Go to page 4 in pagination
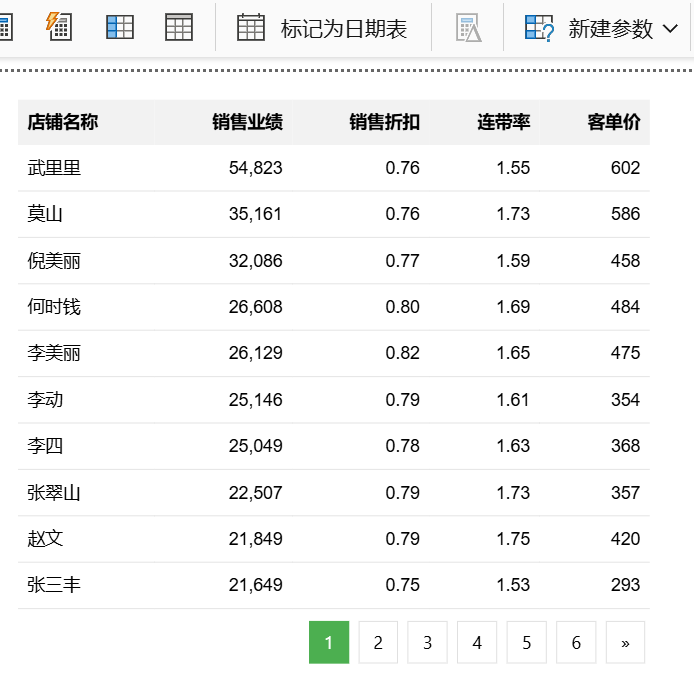This screenshot has width=694, height=688. 477,642
